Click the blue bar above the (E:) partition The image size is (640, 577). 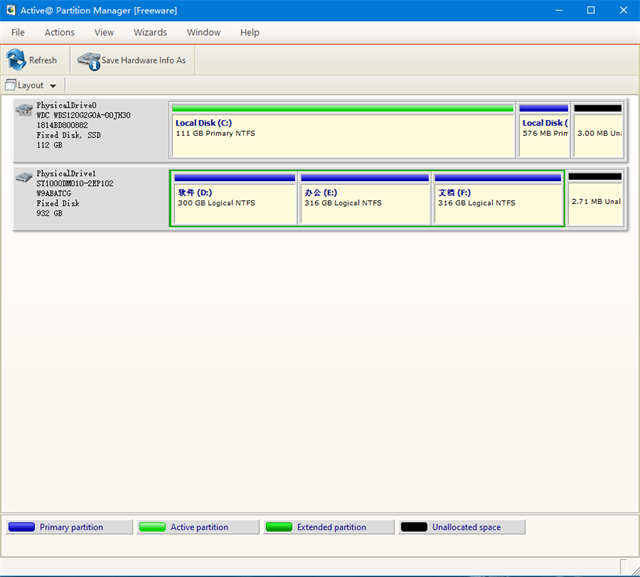[x=365, y=178]
